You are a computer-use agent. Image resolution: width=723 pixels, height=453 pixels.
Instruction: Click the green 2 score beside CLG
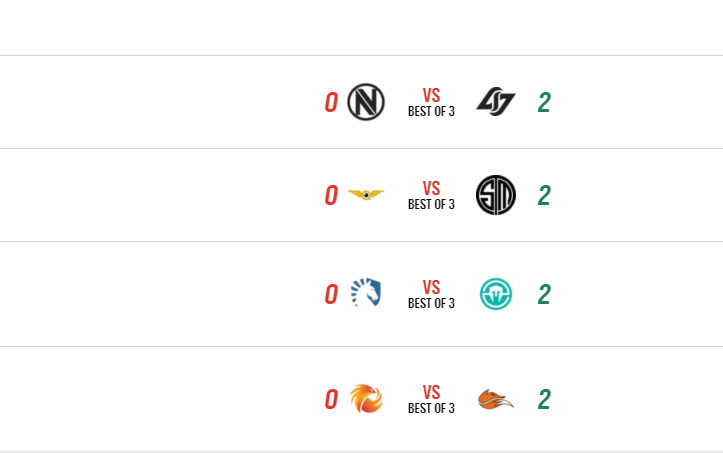click(544, 102)
